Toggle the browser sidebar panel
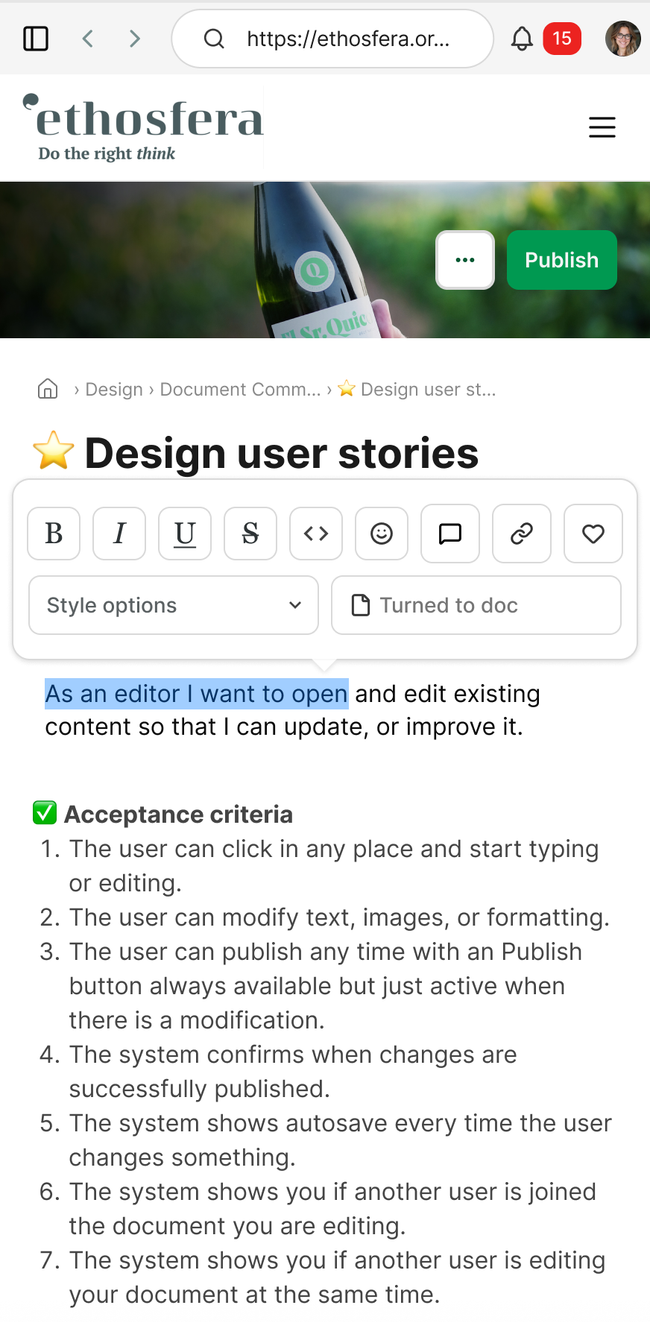Image resolution: width=650 pixels, height=1322 pixels. (x=36, y=39)
